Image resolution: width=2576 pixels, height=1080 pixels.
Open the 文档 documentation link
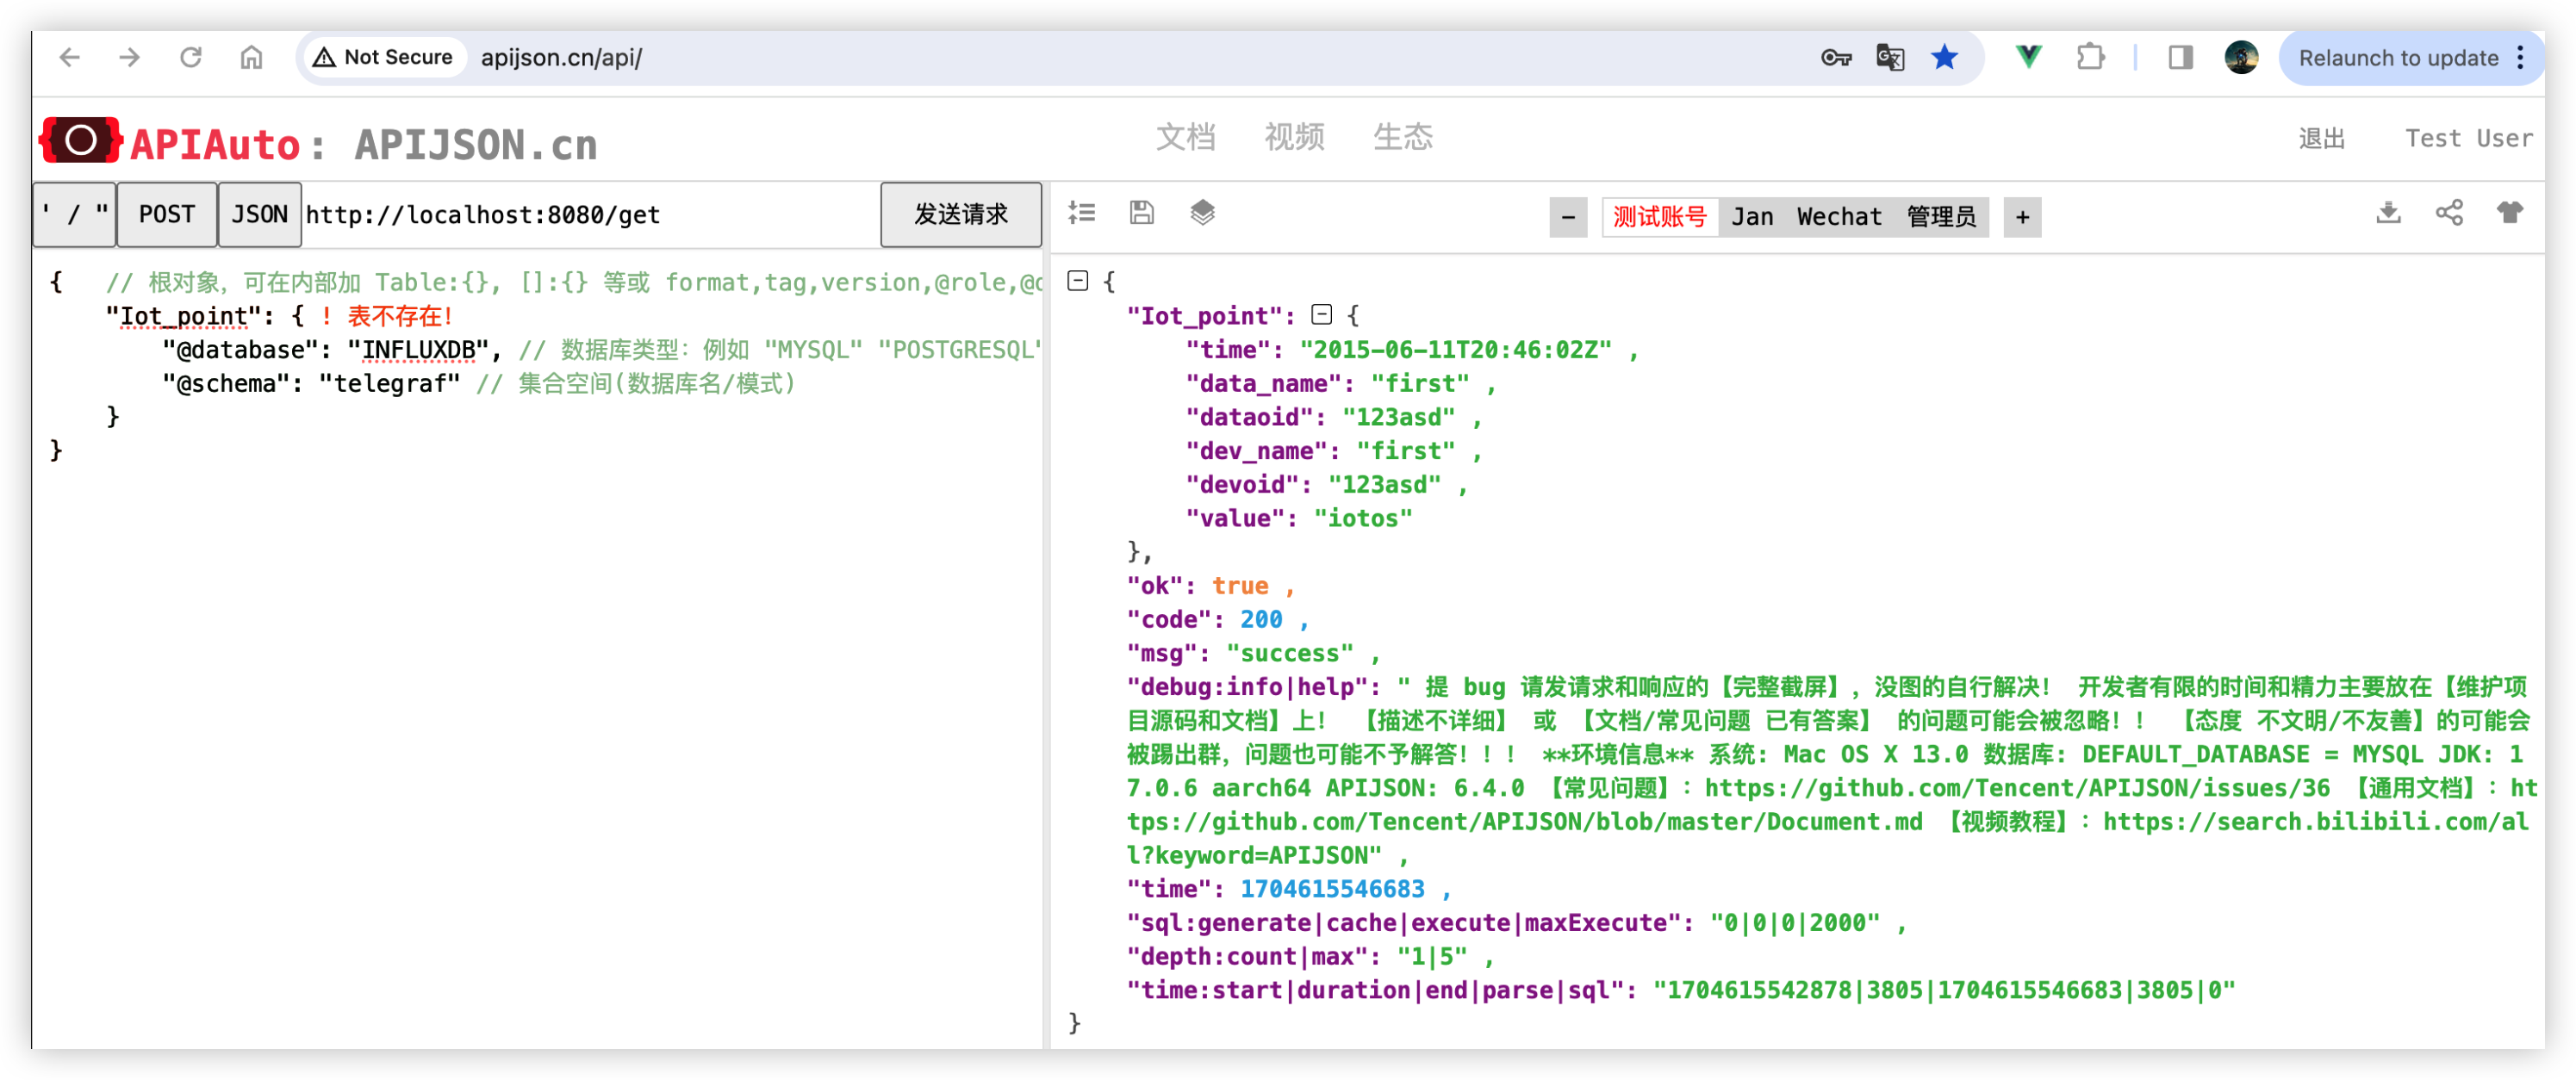1185,137
